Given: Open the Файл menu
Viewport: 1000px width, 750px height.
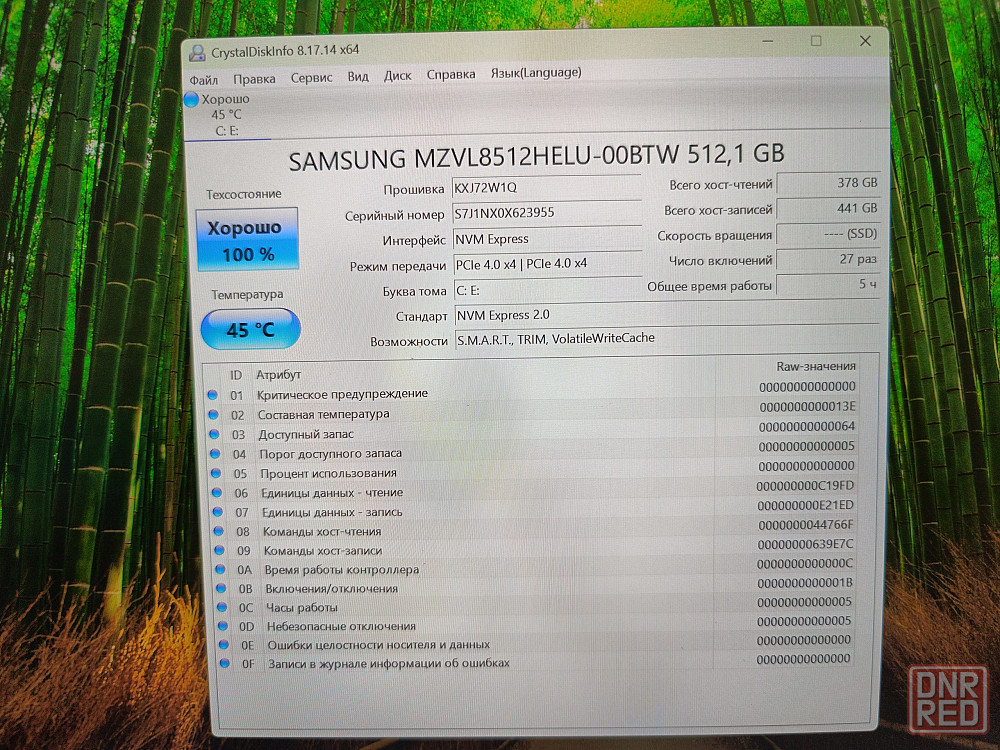Looking at the screenshot, I should (x=204, y=80).
